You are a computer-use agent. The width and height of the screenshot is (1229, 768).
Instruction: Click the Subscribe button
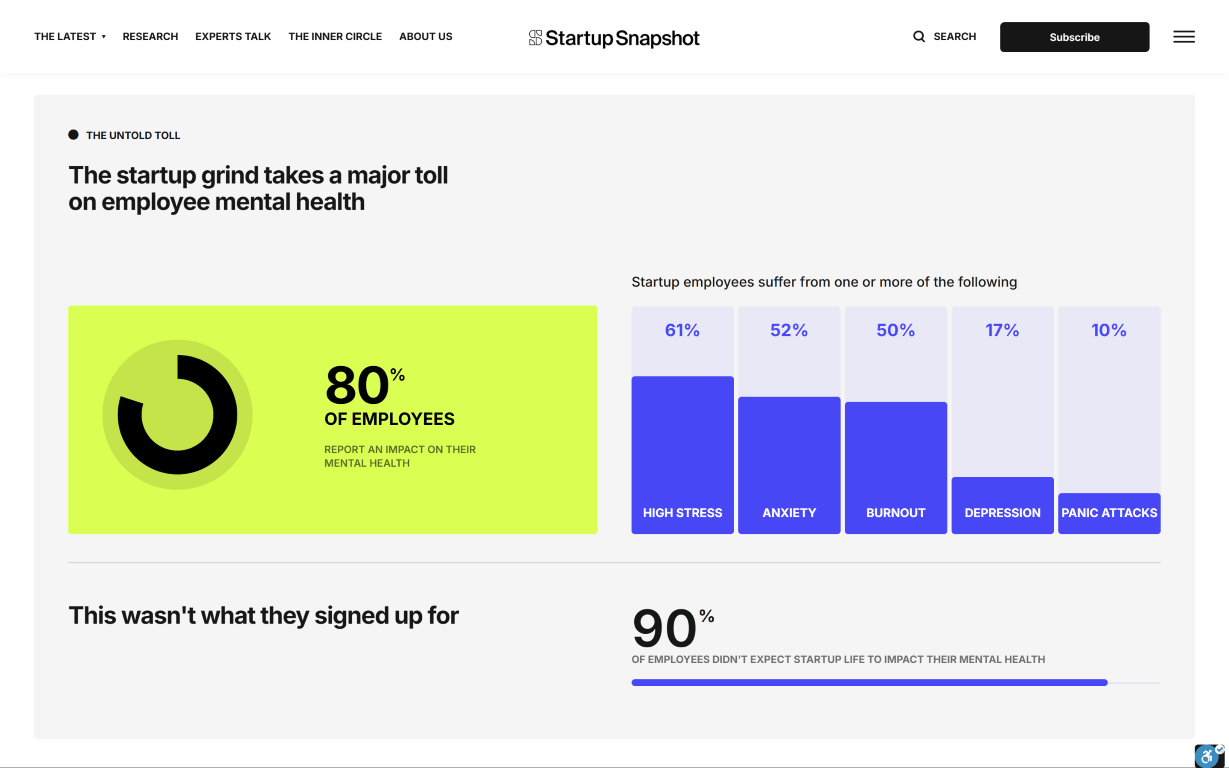1074,36
